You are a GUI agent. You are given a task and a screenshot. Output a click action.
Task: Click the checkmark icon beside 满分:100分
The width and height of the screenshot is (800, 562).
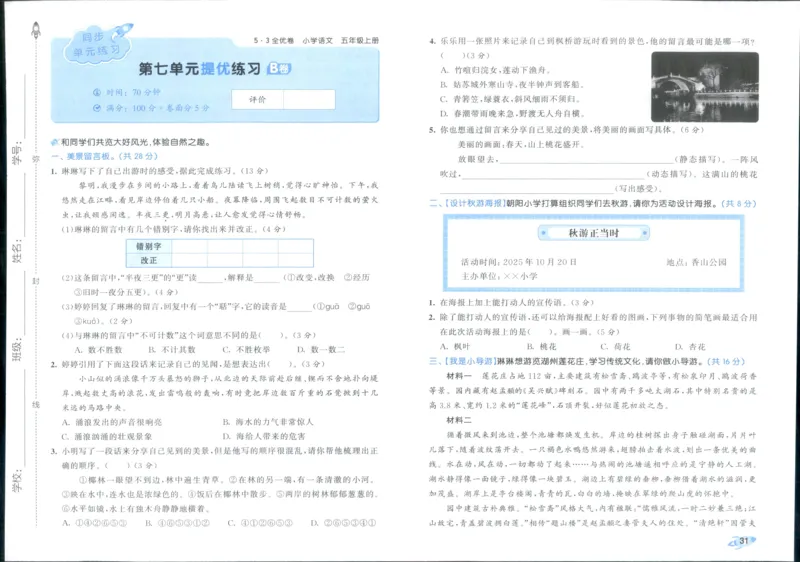tap(97, 108)
